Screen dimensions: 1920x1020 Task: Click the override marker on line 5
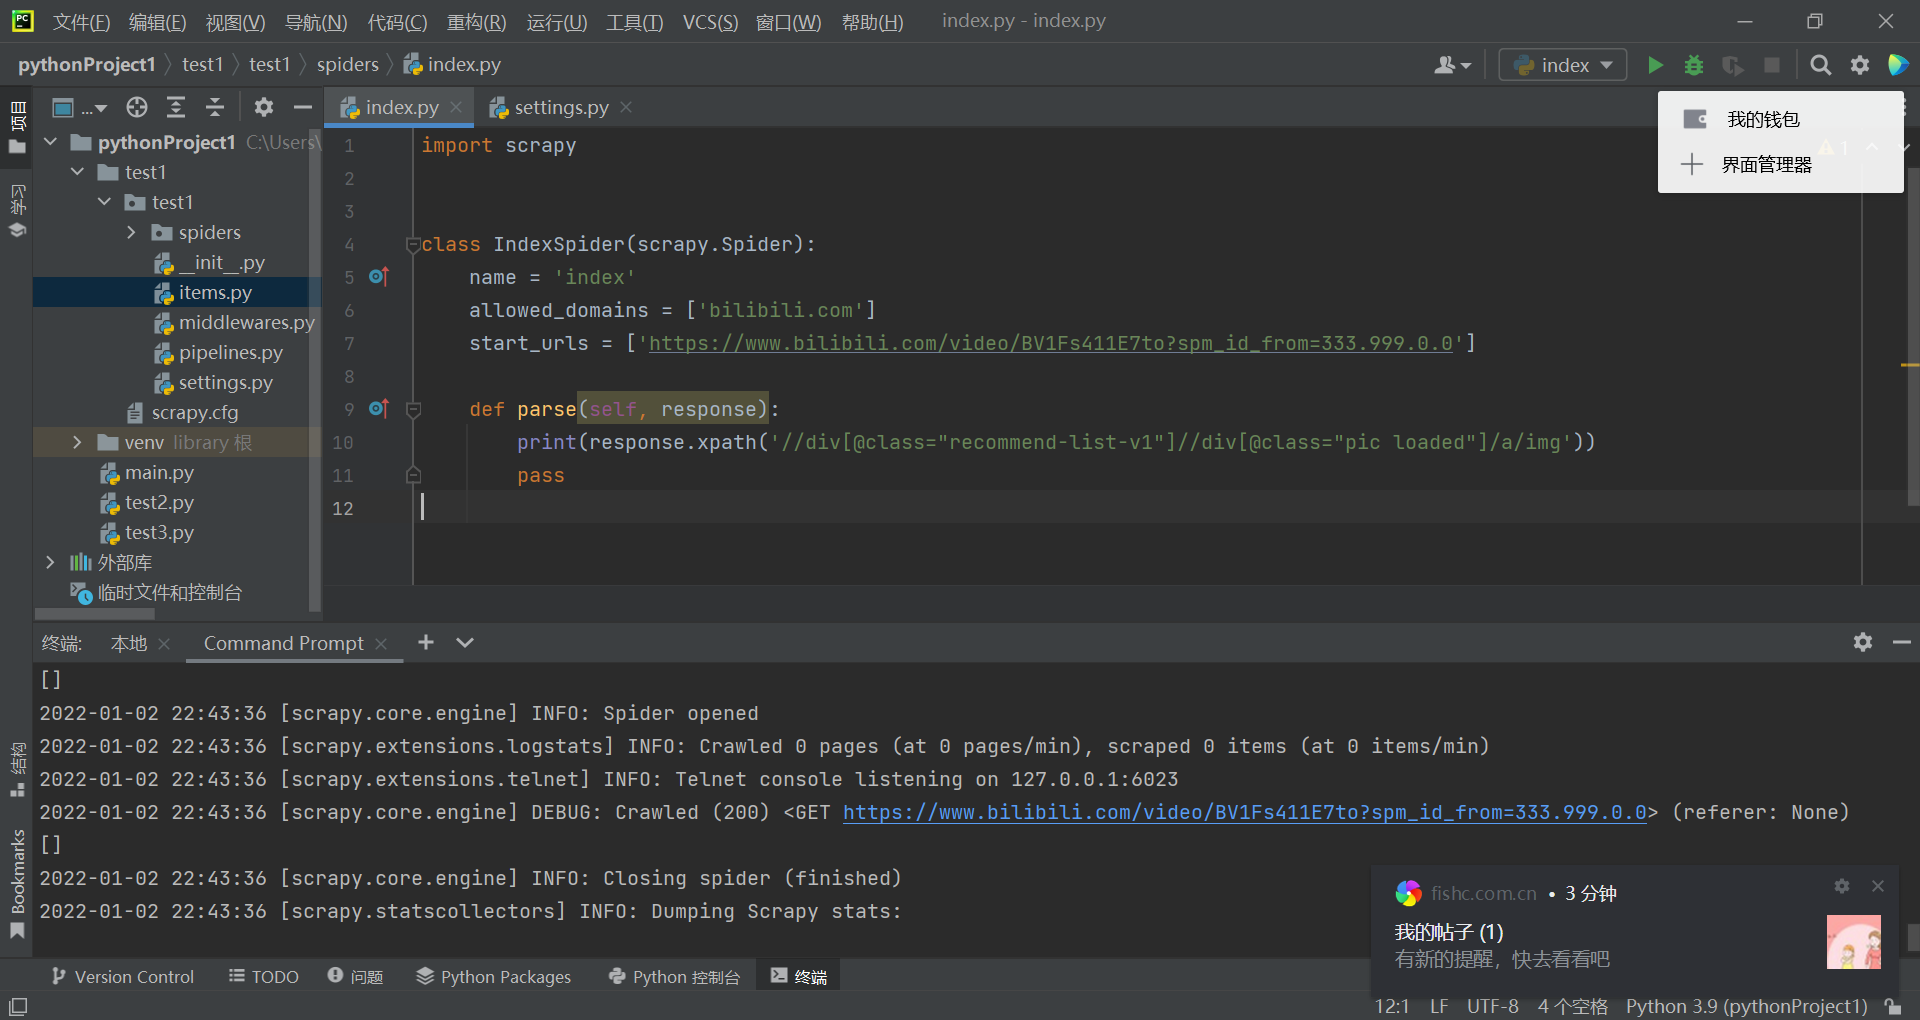(378, 276)
